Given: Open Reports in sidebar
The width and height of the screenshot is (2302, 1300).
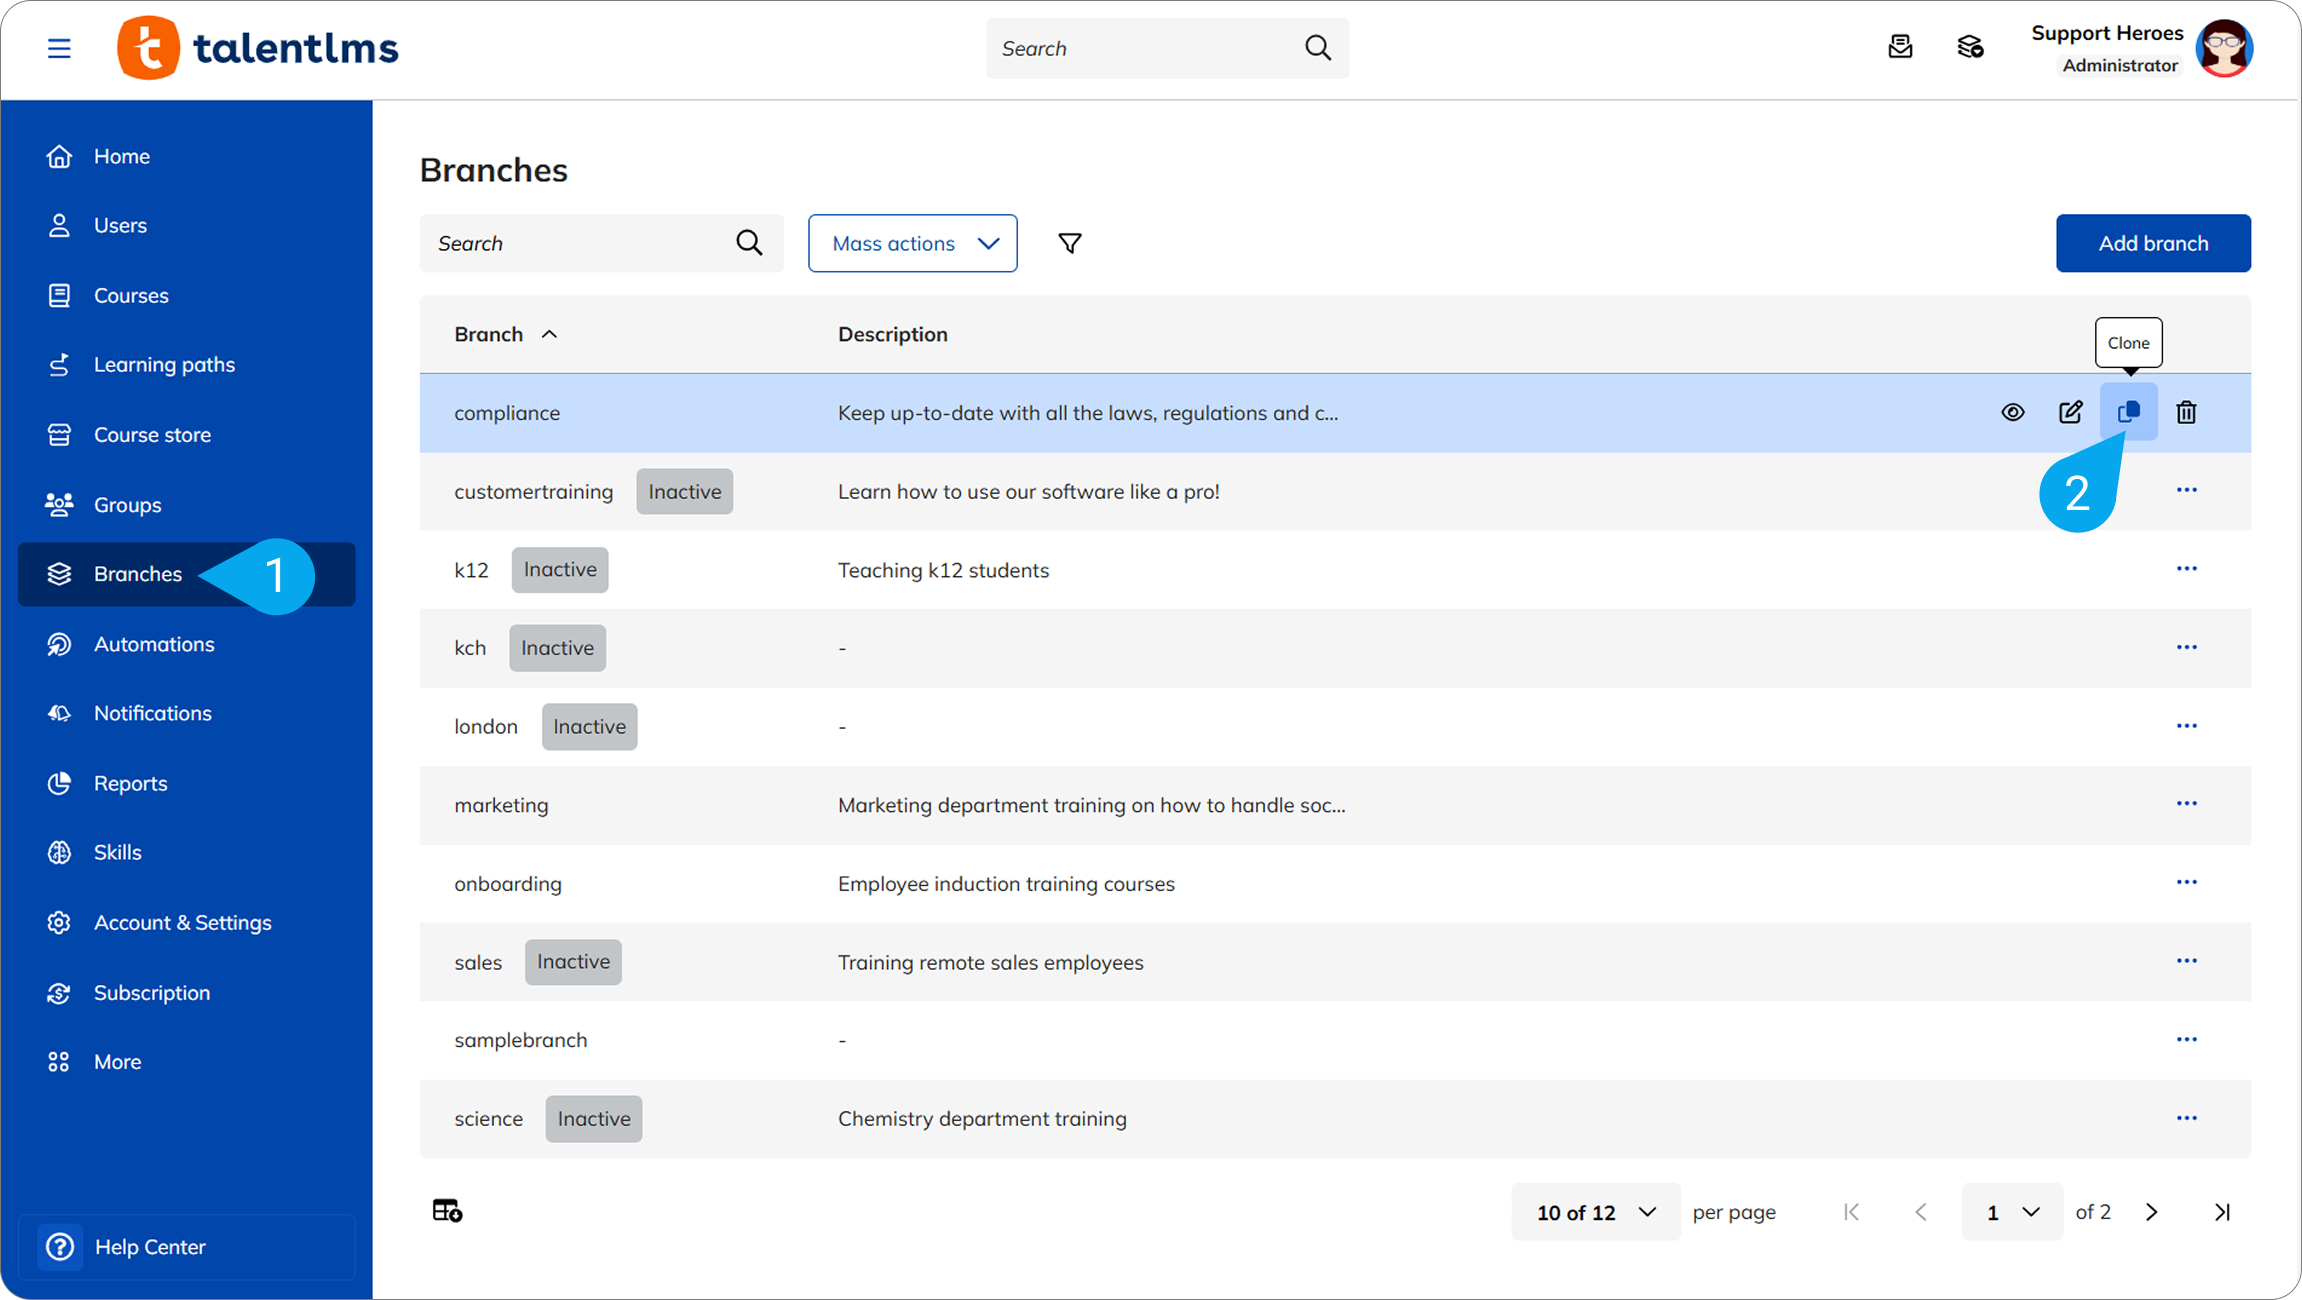Looking at the screenshot, I should point(186,783).
